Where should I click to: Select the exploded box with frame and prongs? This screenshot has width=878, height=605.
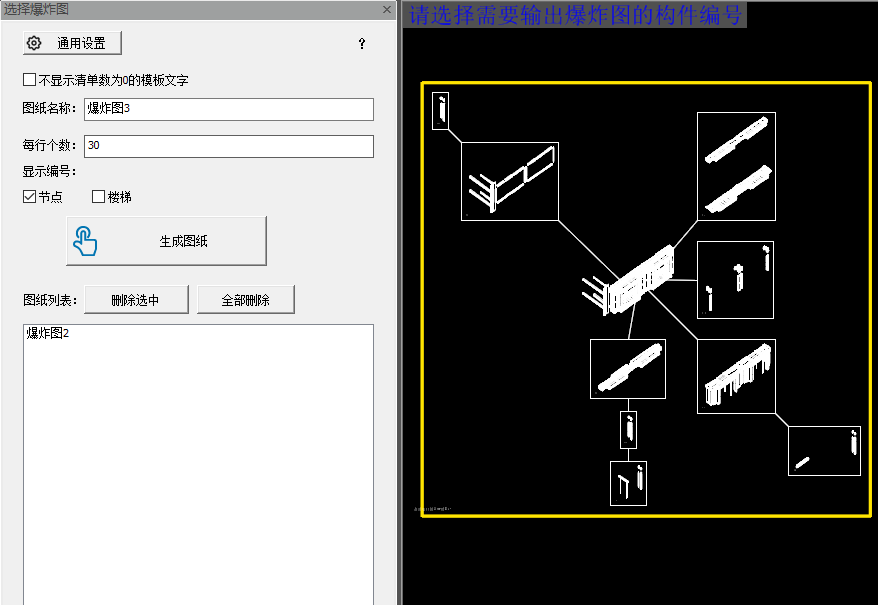(x=510, y=182)
